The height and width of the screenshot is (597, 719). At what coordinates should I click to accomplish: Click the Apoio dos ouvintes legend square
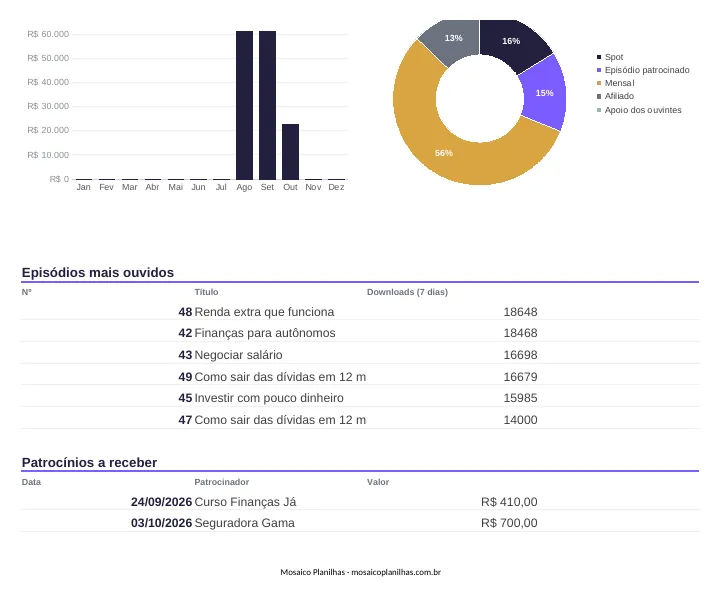click(x=599, y=110)
